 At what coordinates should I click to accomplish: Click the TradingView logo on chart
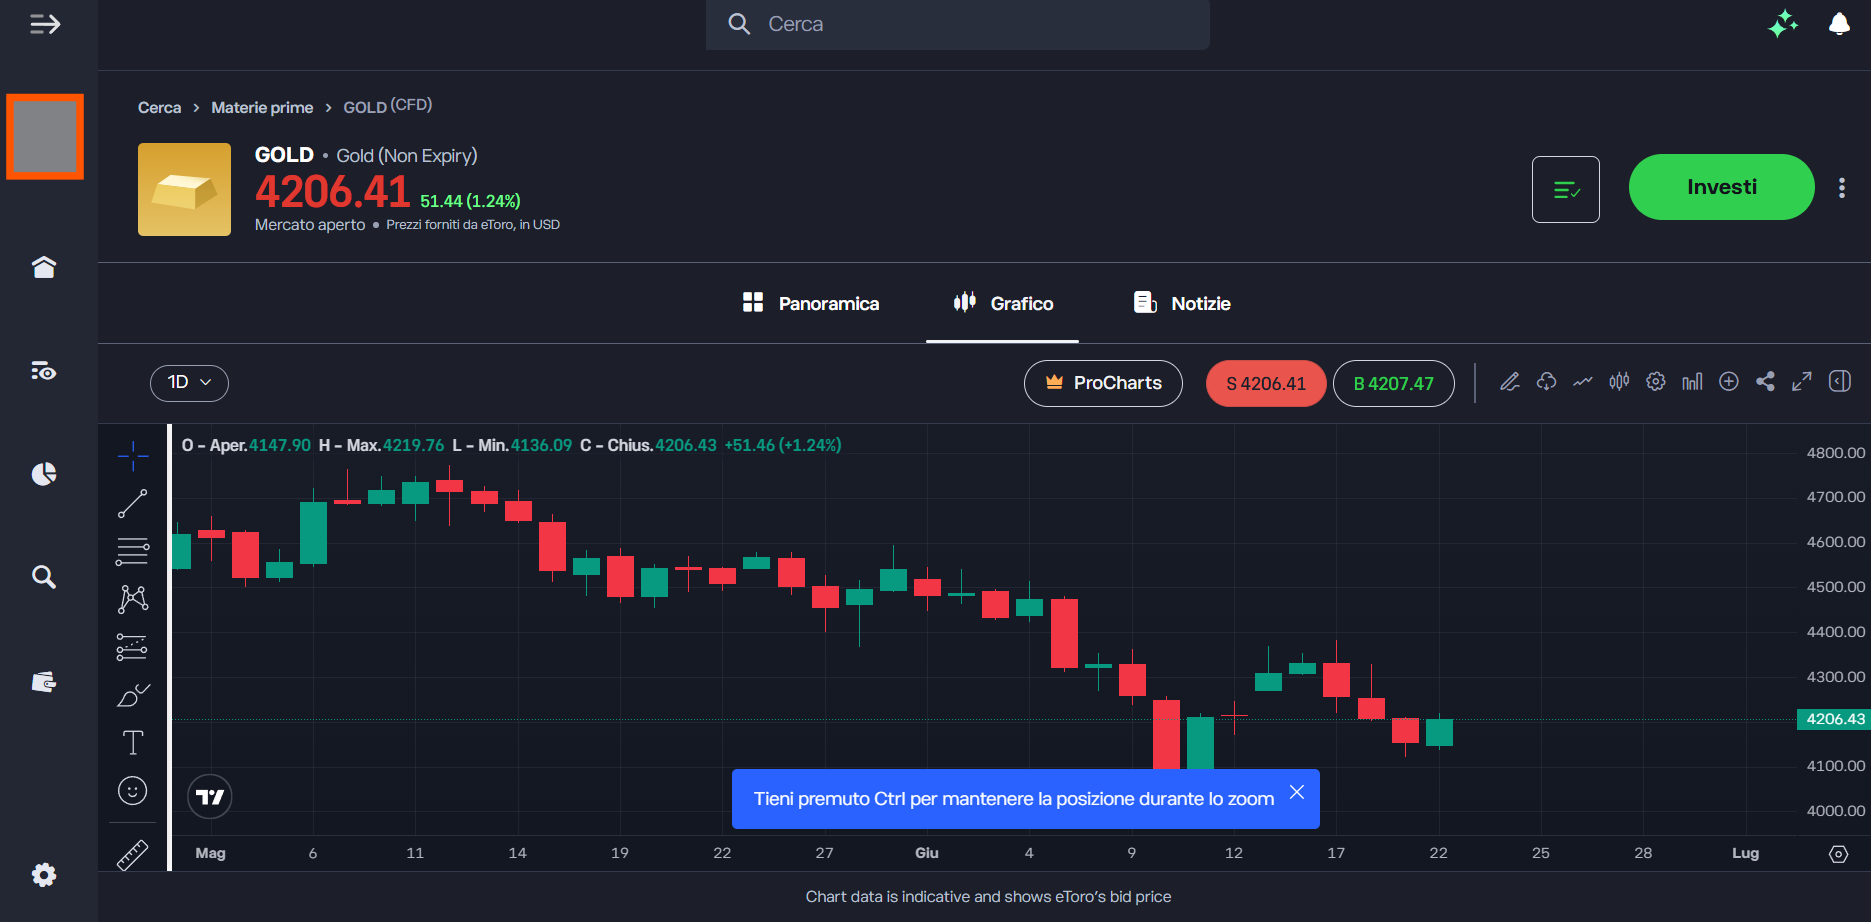click(210, 797)
